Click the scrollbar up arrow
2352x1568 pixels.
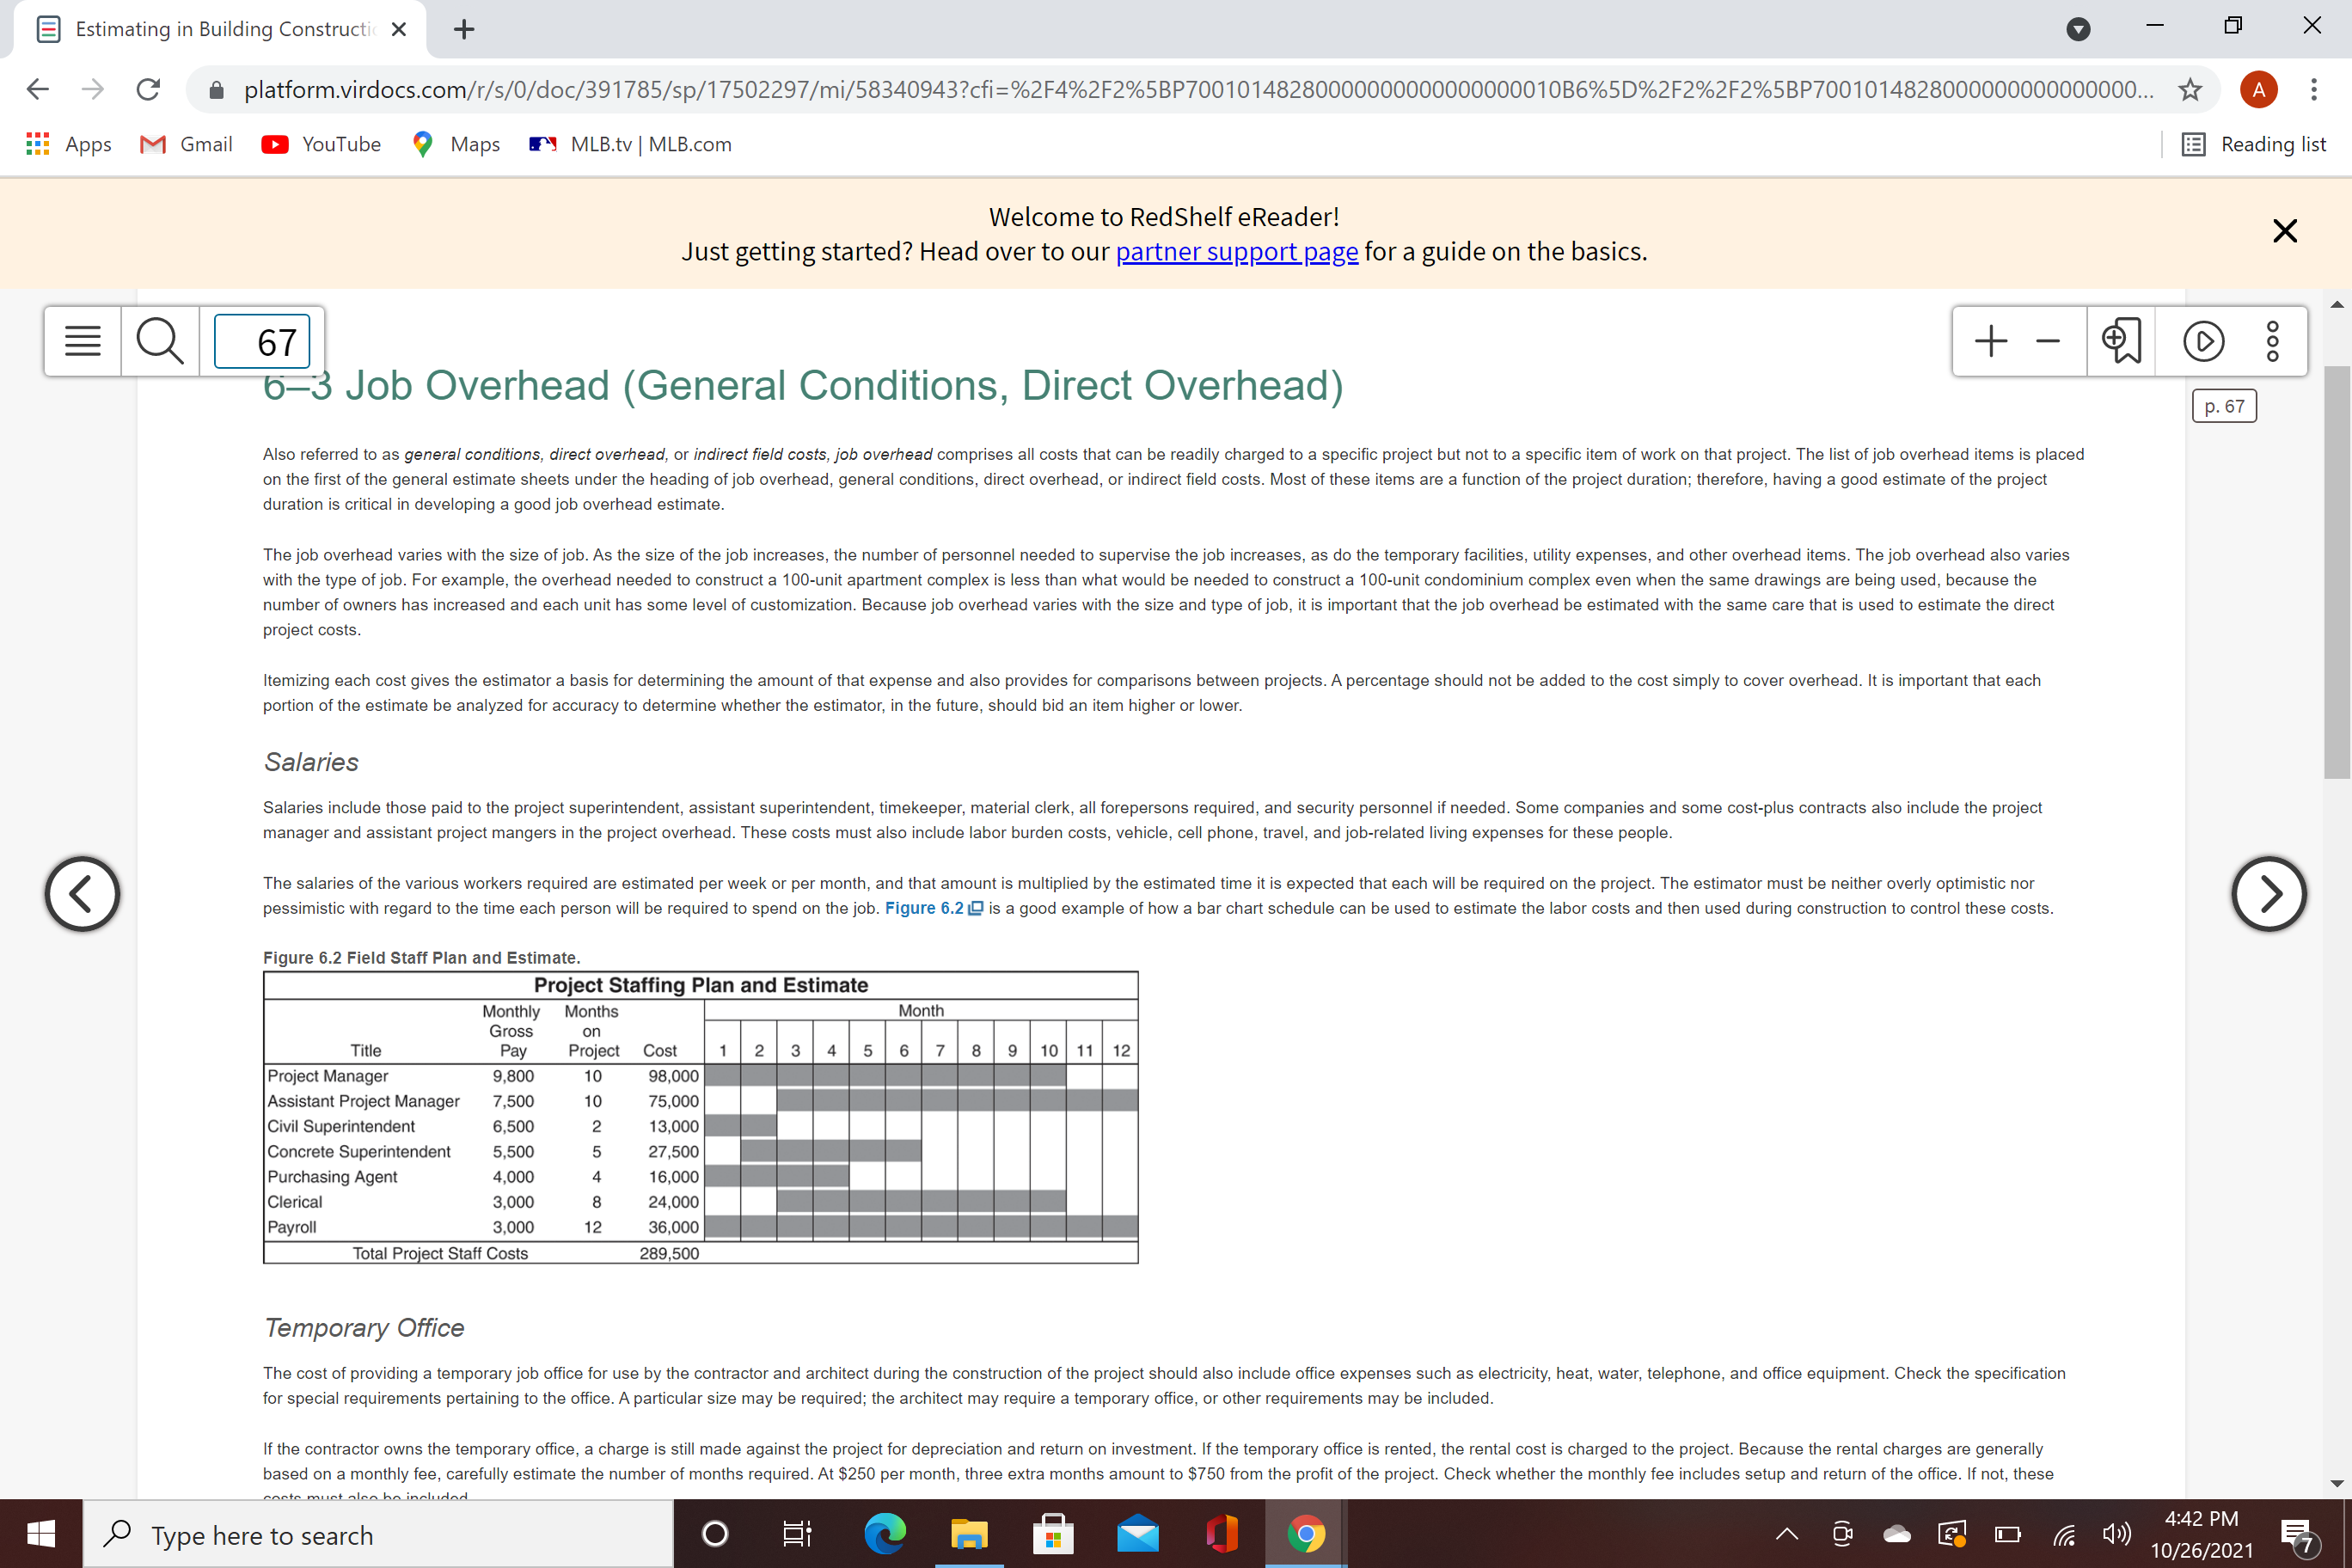(2336, 303)
